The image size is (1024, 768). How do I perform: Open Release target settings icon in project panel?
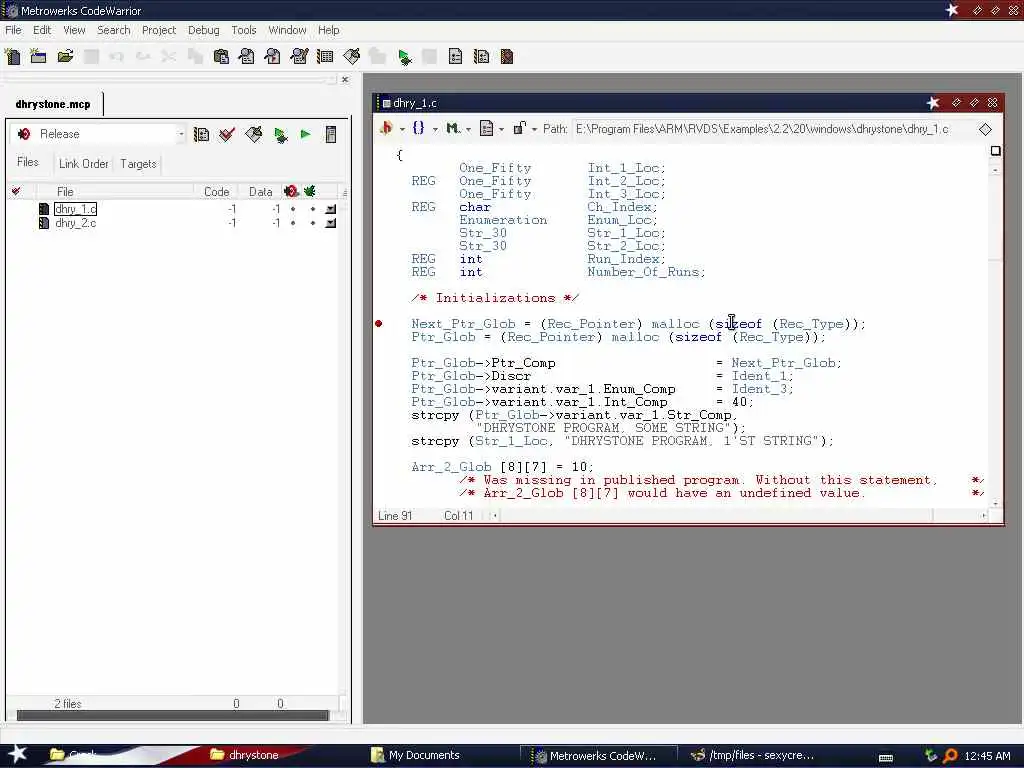tap(201, 135)
